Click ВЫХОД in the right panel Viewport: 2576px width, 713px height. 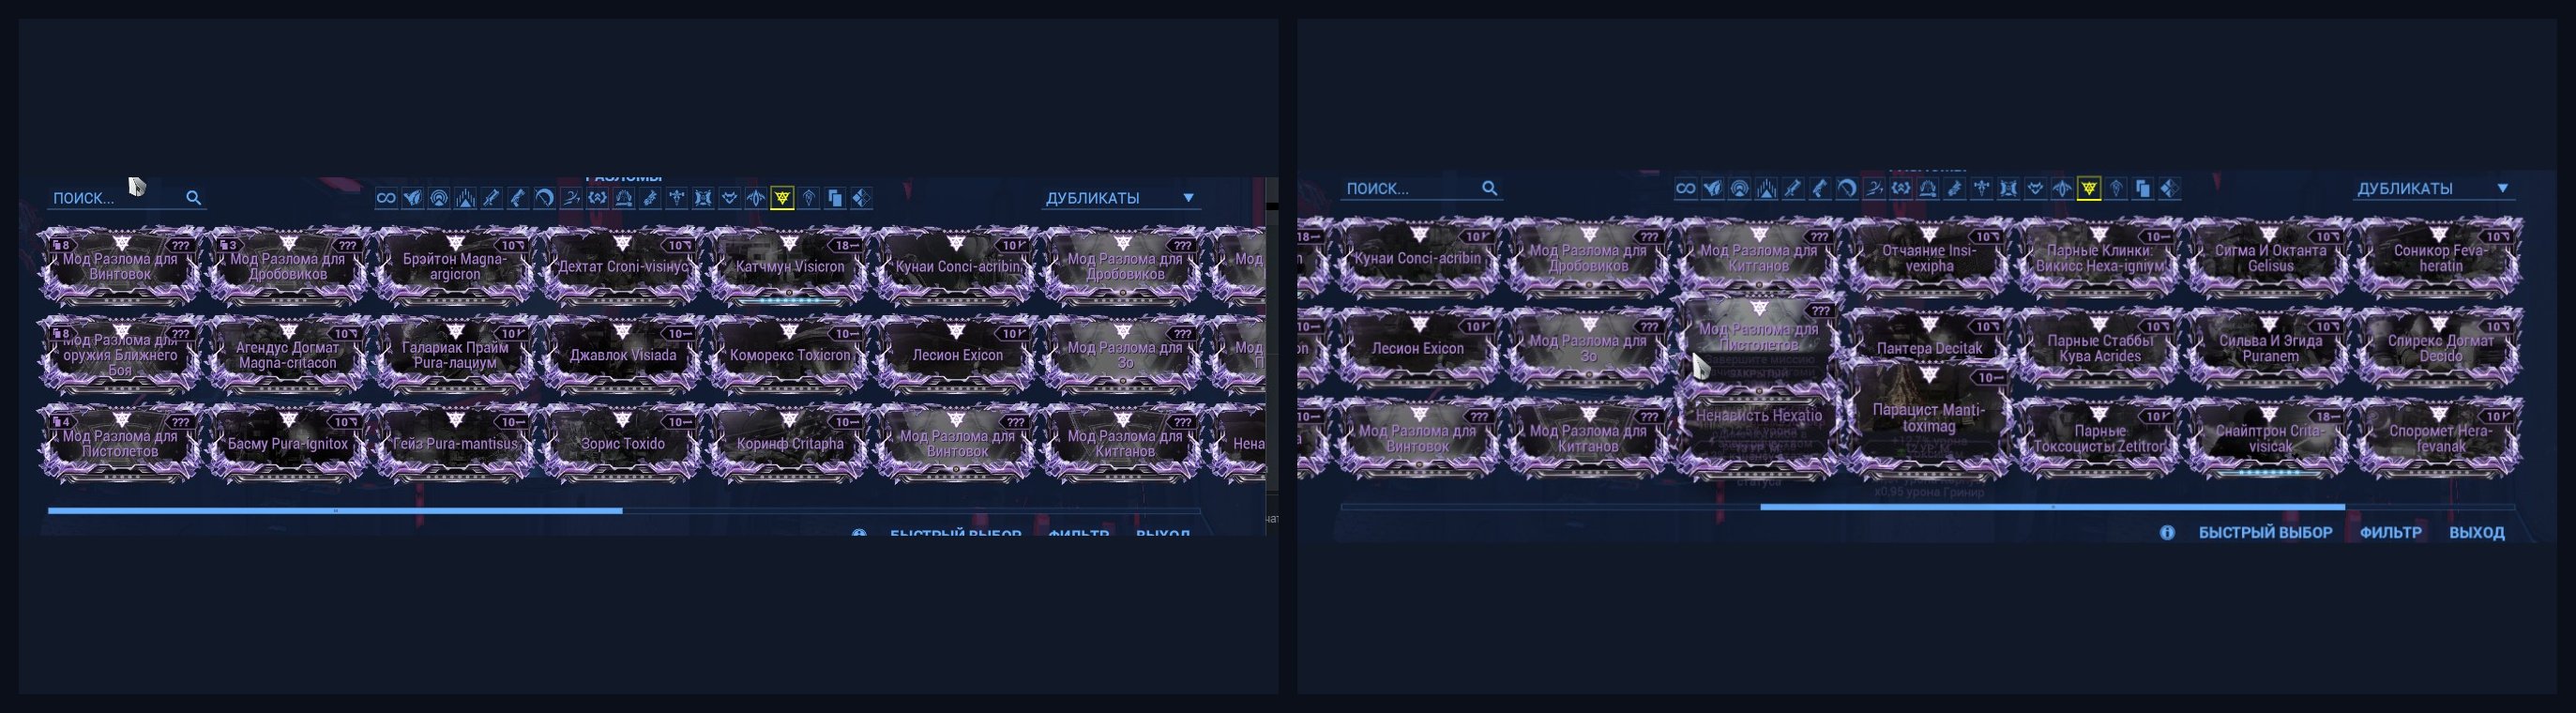[x=2477, y=533]
